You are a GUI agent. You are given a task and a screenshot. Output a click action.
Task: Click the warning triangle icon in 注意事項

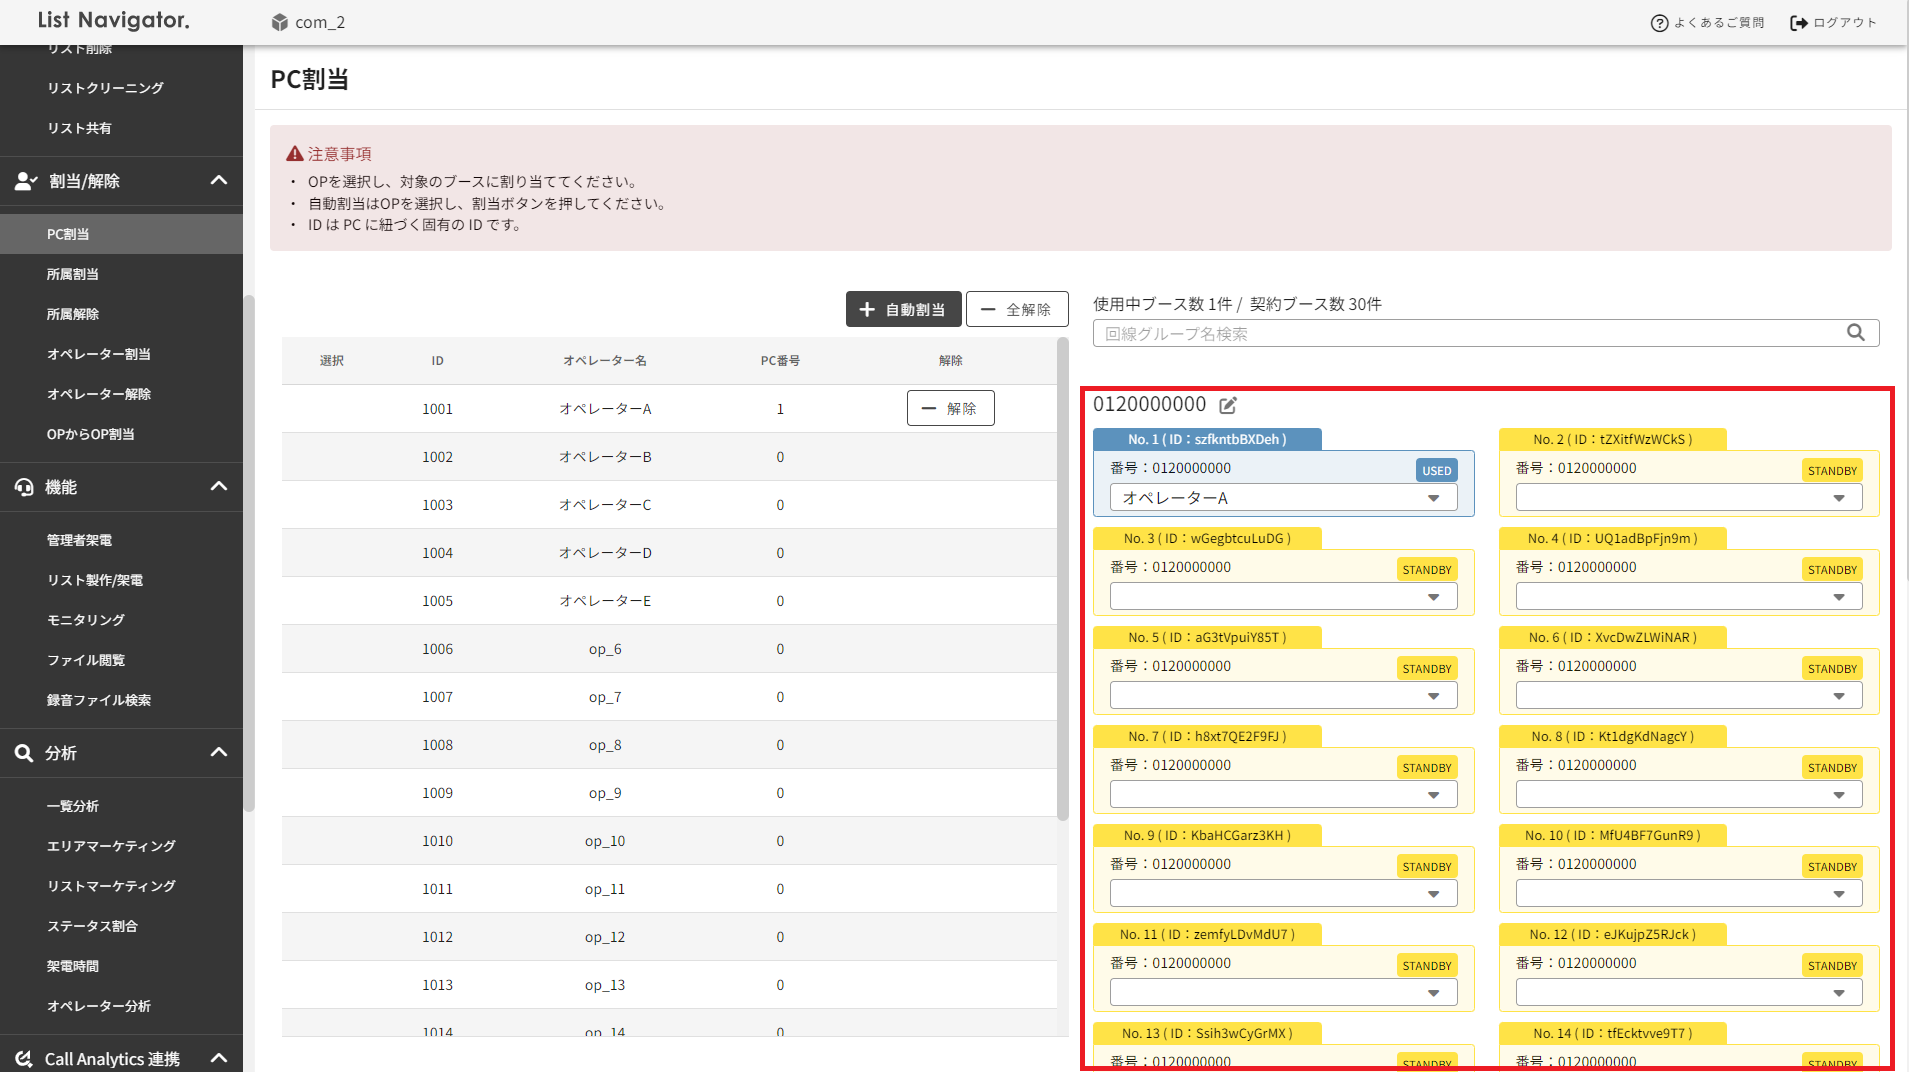click(295, 154)
